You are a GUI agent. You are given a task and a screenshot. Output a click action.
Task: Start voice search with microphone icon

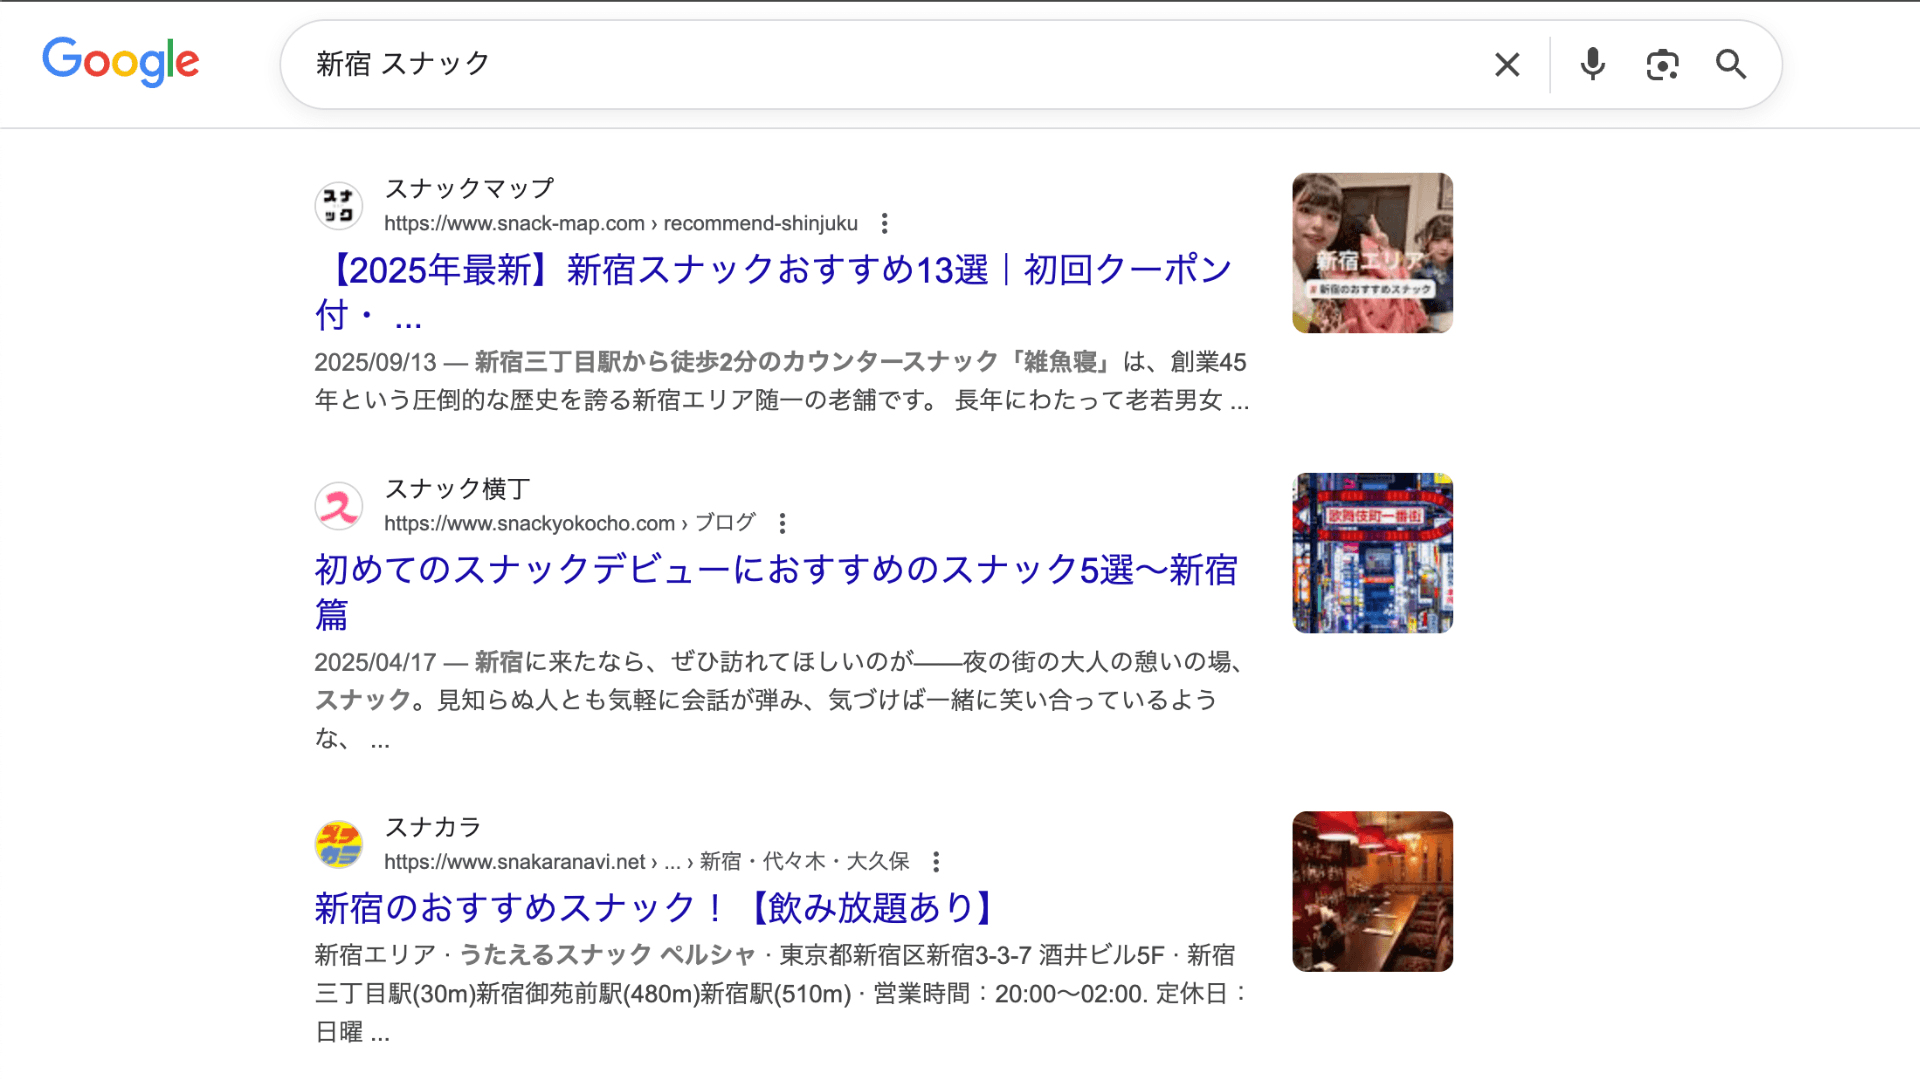(x=1592, y=65)
